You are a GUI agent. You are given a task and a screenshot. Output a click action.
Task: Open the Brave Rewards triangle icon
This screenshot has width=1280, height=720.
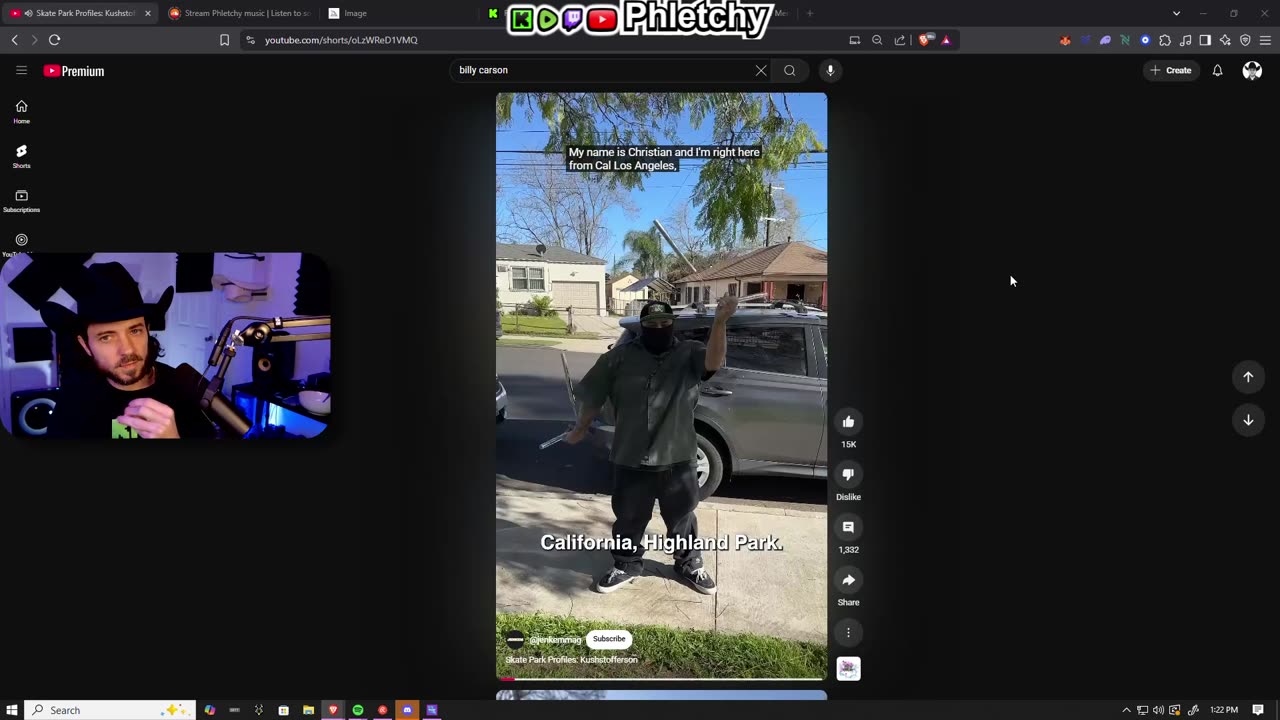946,40
